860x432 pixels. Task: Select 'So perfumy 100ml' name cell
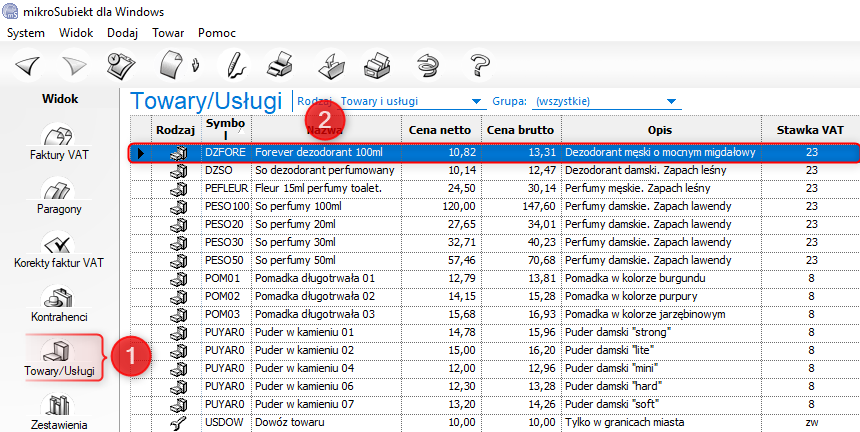click(326, 207)
